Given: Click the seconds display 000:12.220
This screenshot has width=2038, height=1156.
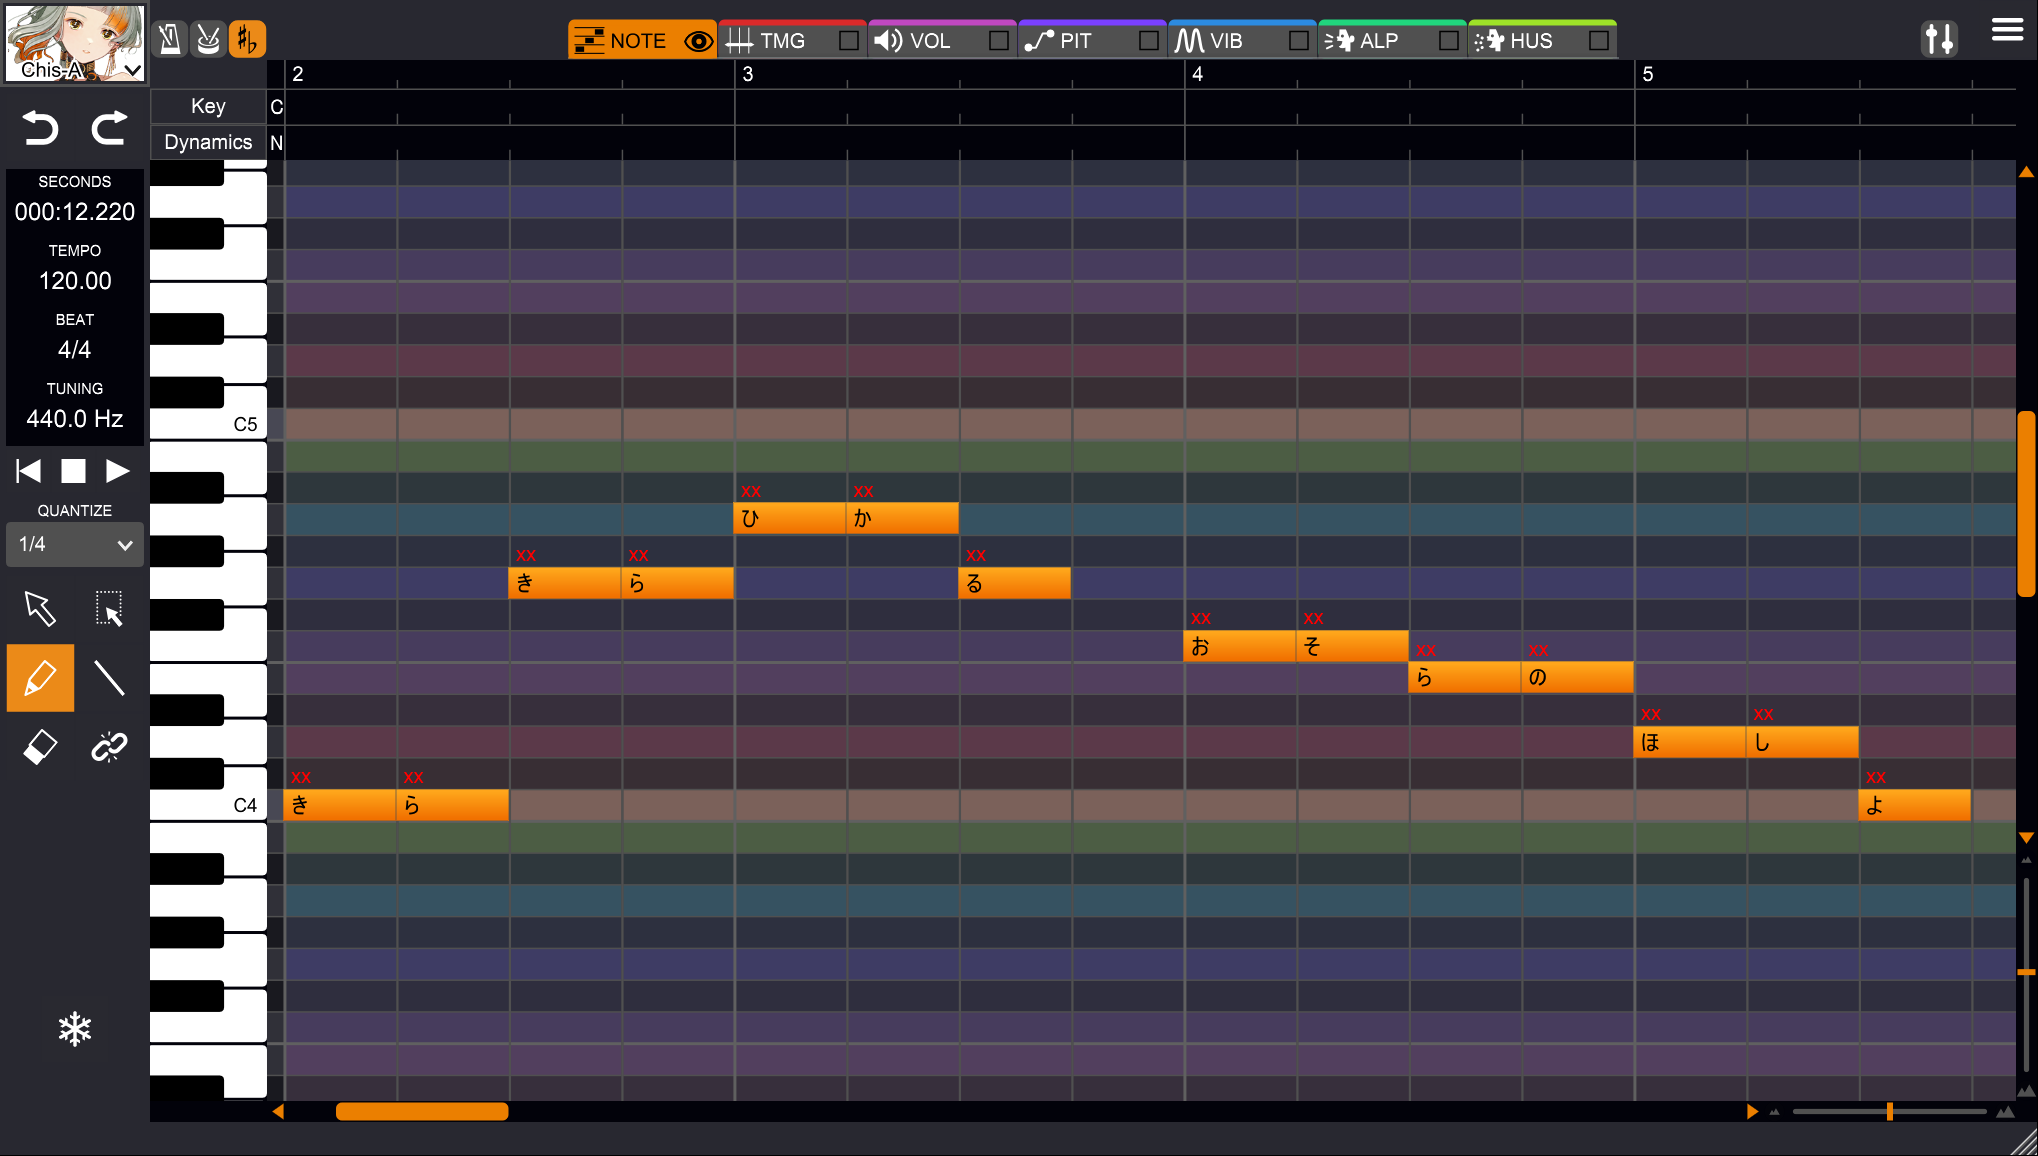Looking at the screenshot, I should [75, 212].
